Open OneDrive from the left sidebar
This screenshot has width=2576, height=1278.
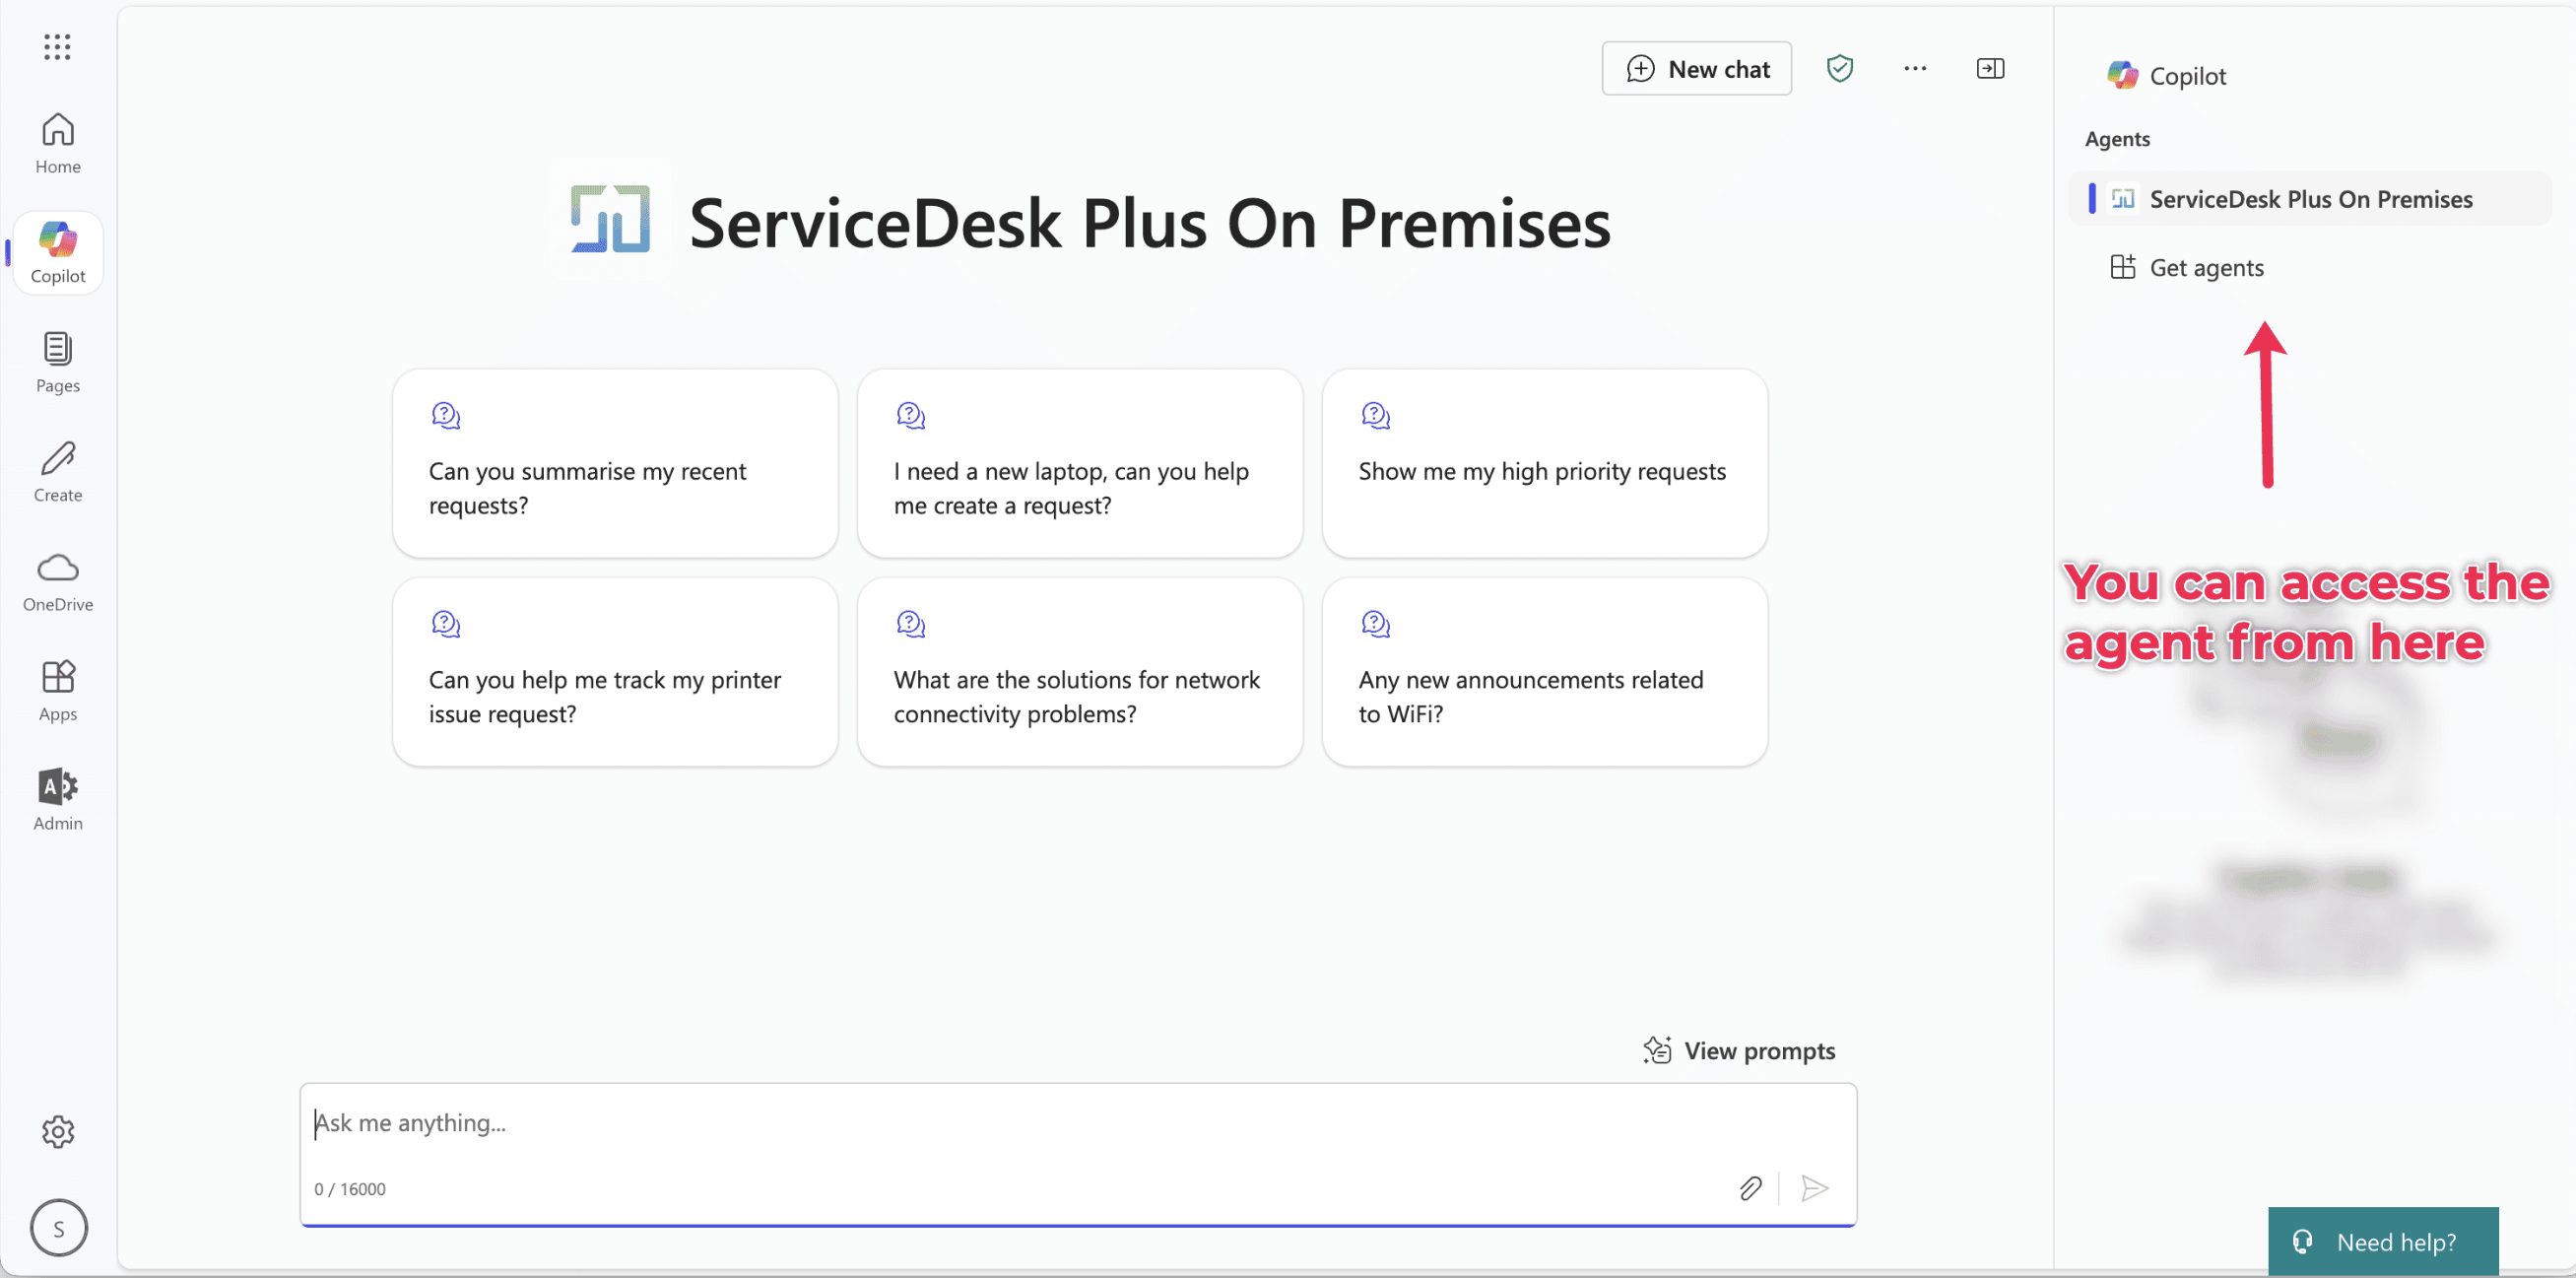tap(57, 581)
